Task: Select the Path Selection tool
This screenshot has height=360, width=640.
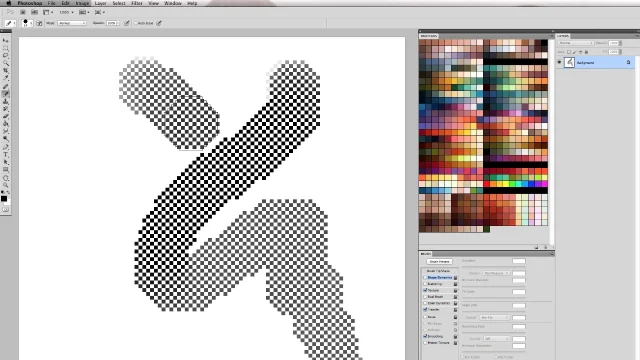Action: (x=5, y=162)
